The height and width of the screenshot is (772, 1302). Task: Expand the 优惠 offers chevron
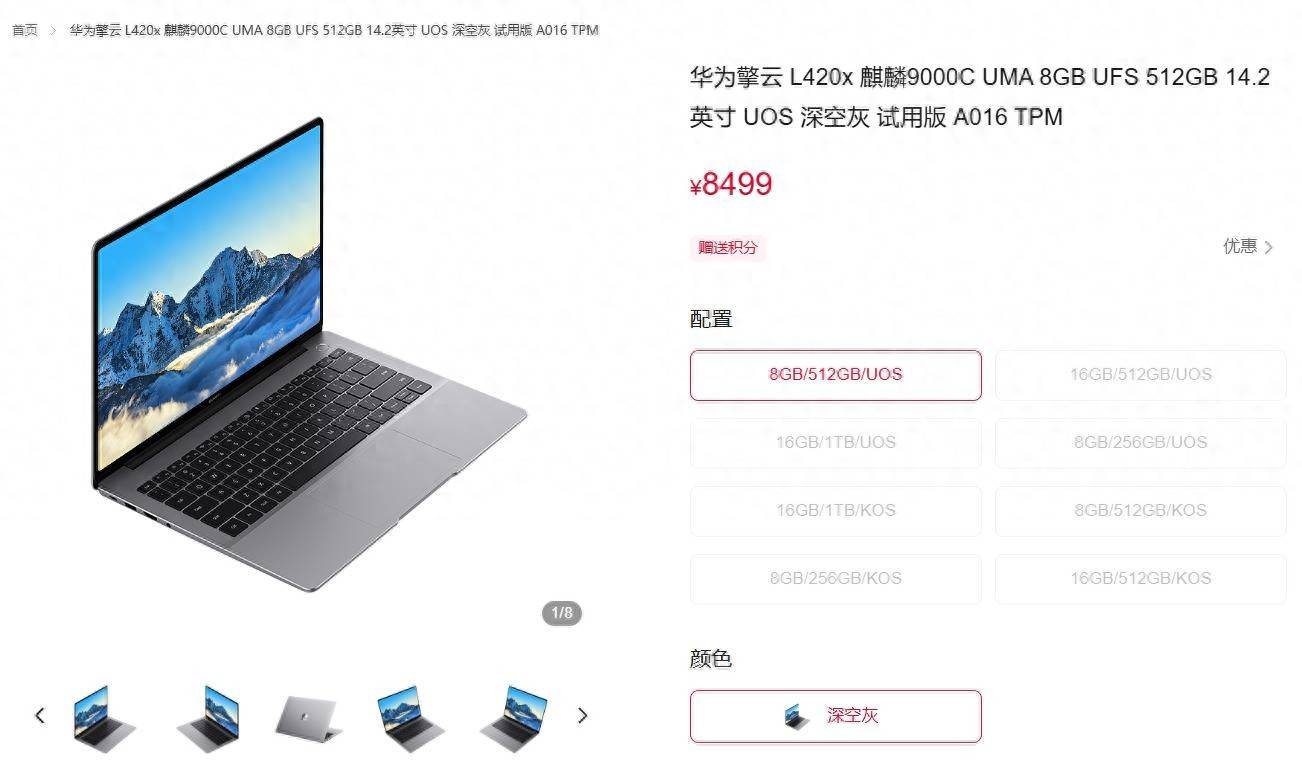(x=1269, y=247)
